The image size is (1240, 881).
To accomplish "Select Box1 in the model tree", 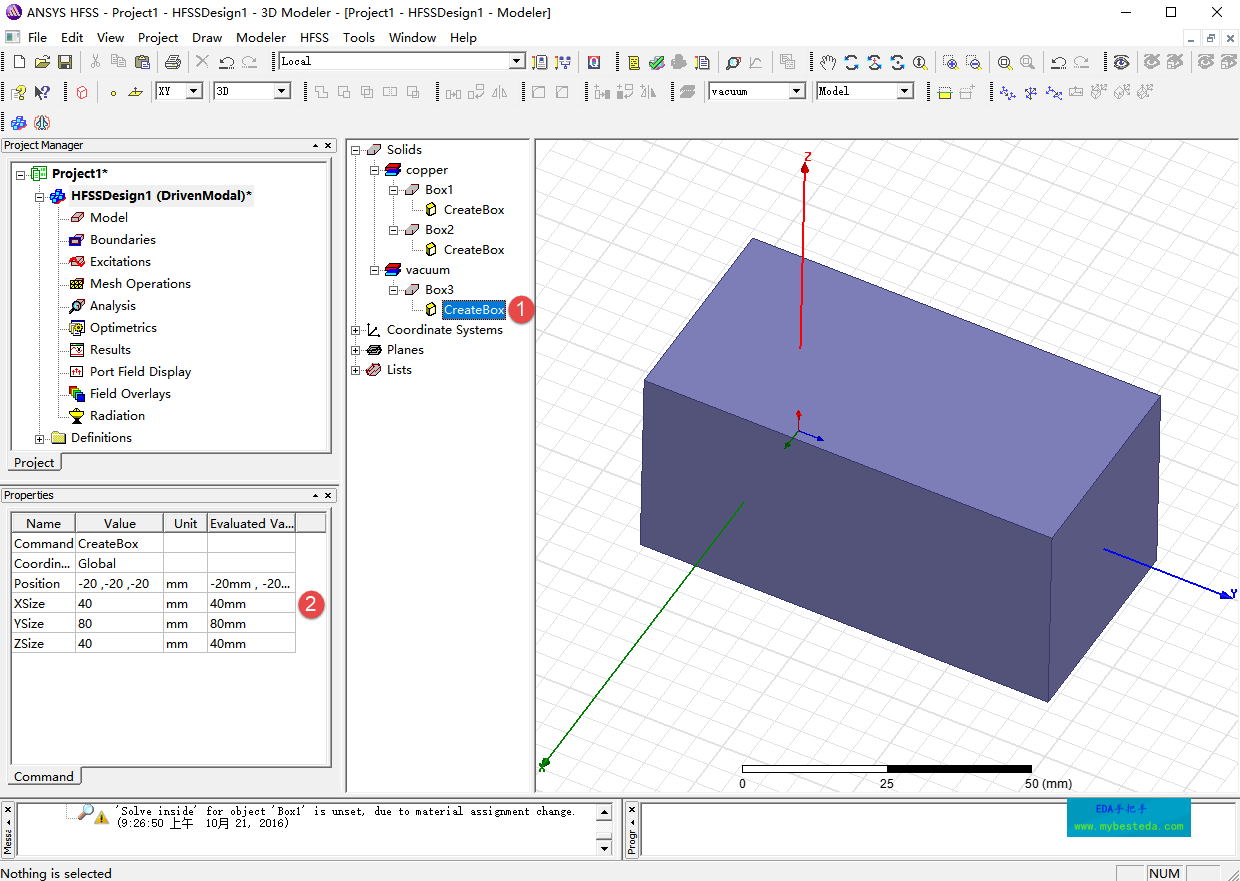I will pyautogui.click(x=438, y=190).
